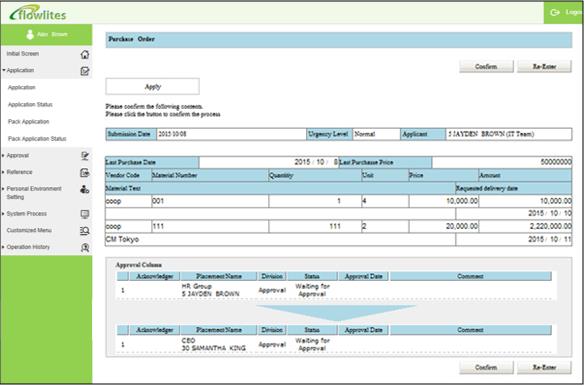Open Initial Screen menu item

[x=23, y=54]
